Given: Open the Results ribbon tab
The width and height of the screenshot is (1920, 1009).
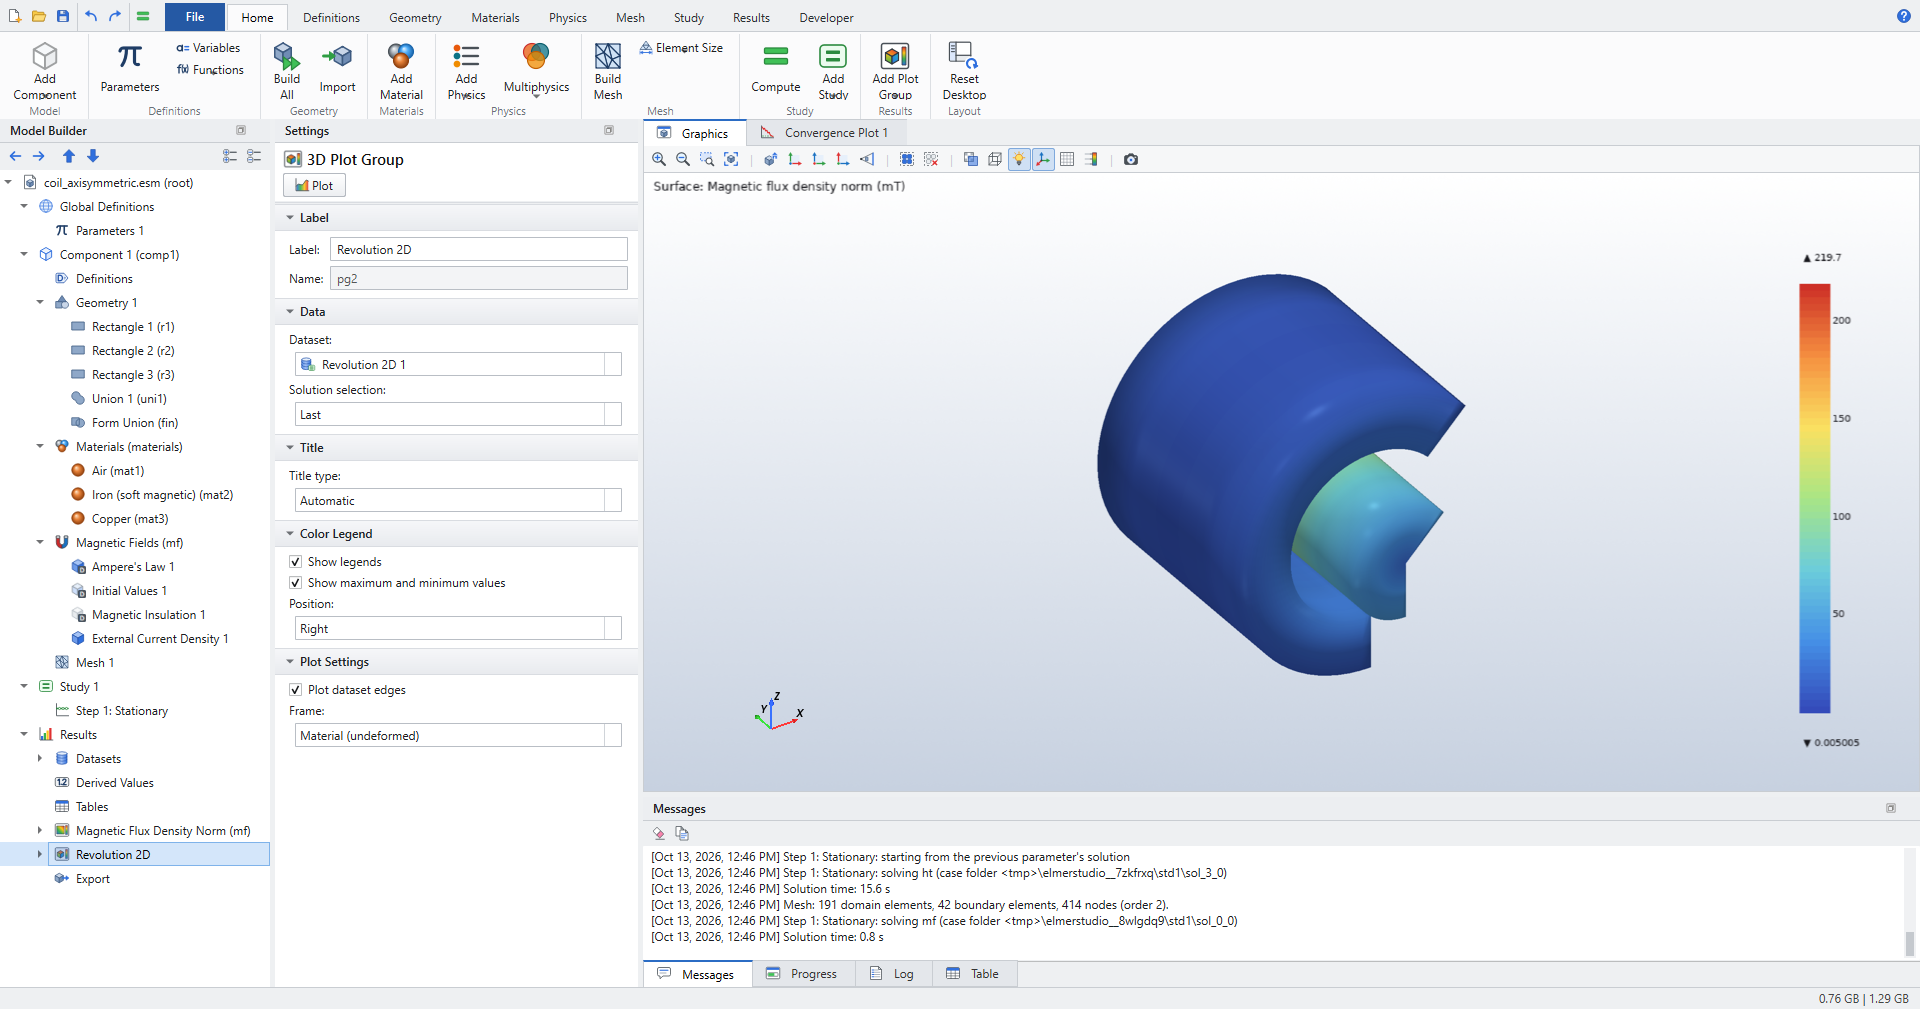Looking at the screenshot, I should pos(751,18).
